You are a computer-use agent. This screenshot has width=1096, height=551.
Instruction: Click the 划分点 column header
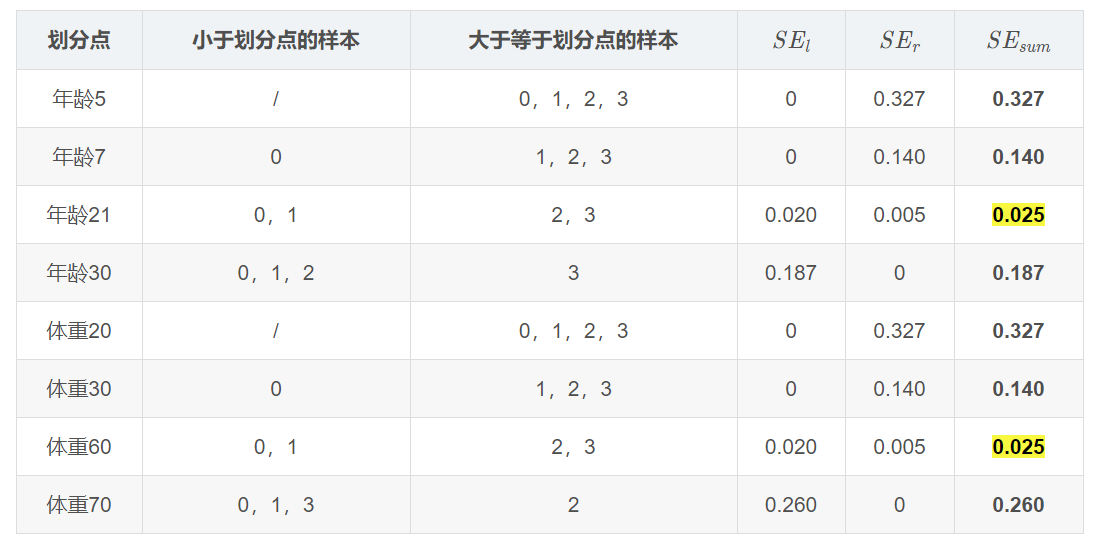point(79,40)
